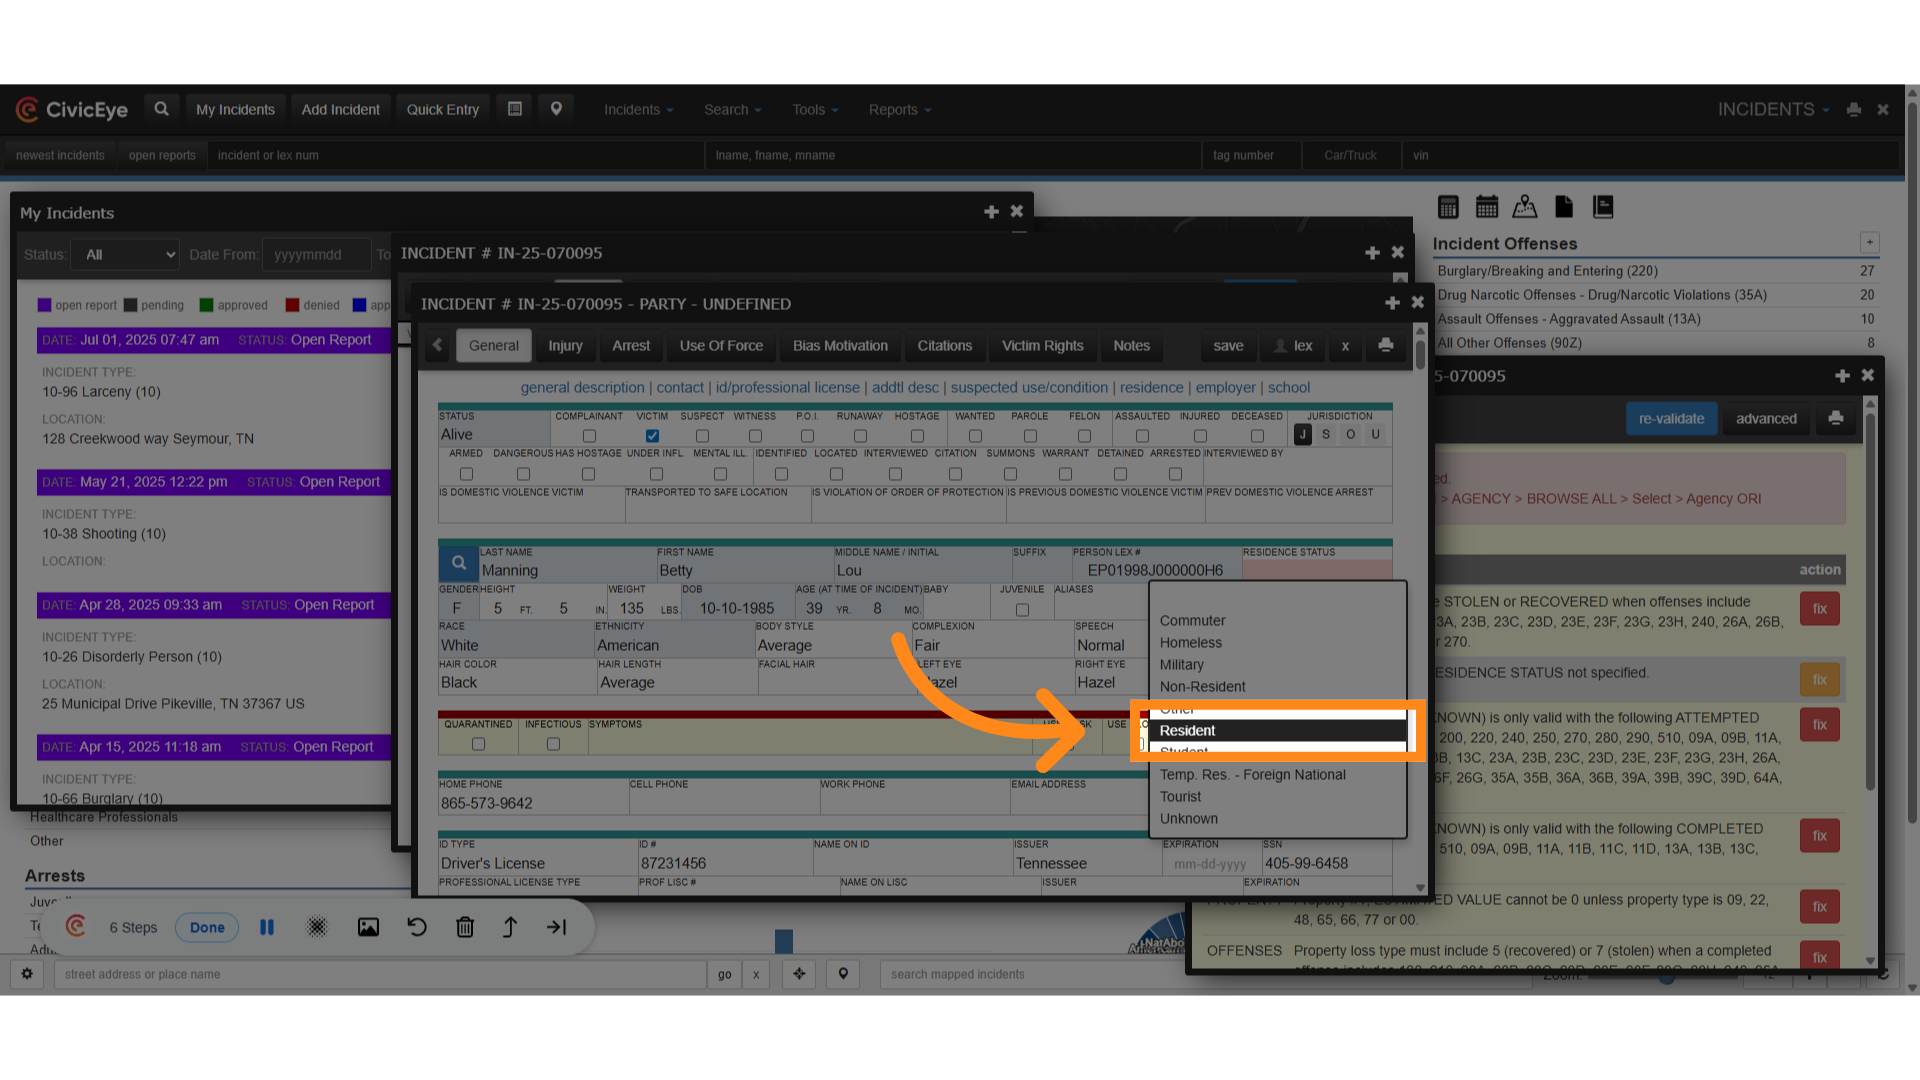
Task: Toggle the Juvenile checkbox
Action: [x=1022, y=610]
